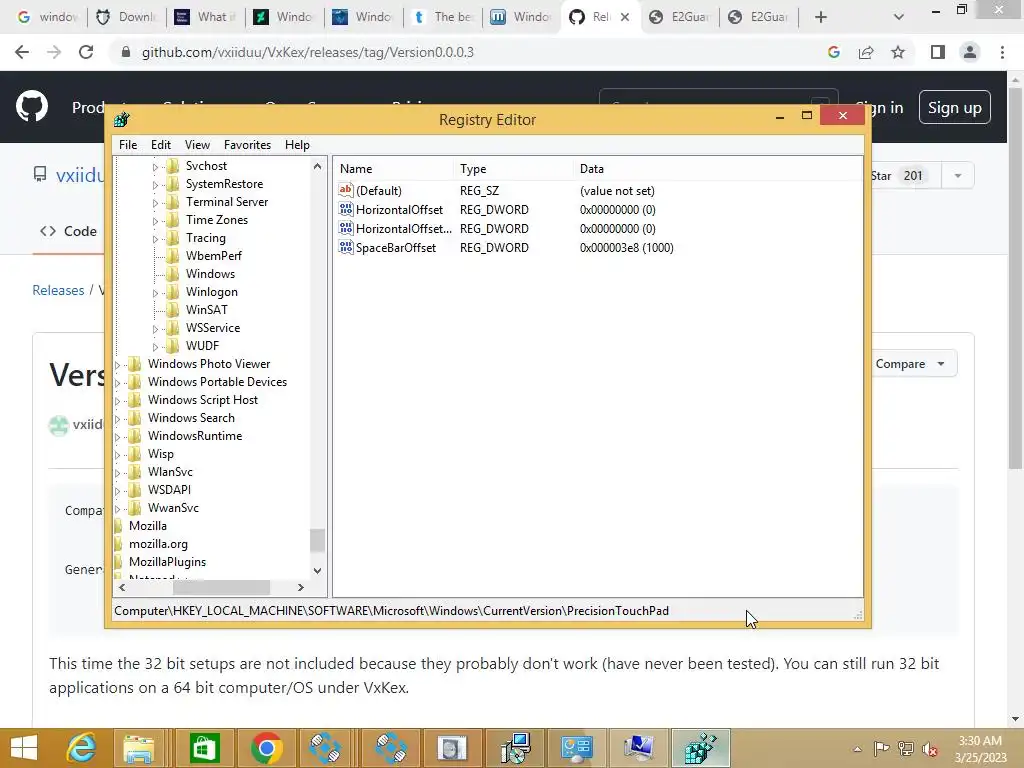Open the Compare dropdown on GitHub page
1024x768 pixels.
[910, 364]
